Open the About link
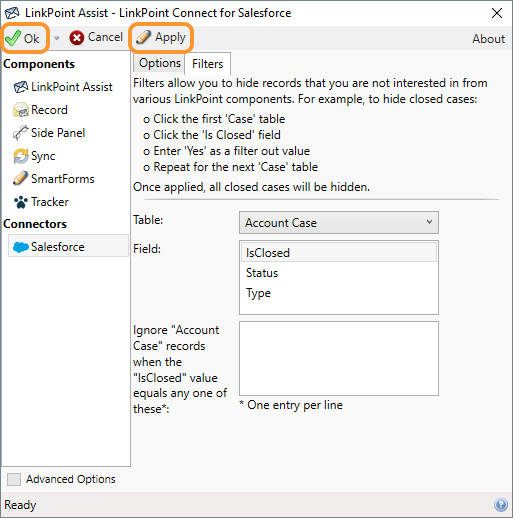Screen dimensions: 513x518 pos(488,39)
